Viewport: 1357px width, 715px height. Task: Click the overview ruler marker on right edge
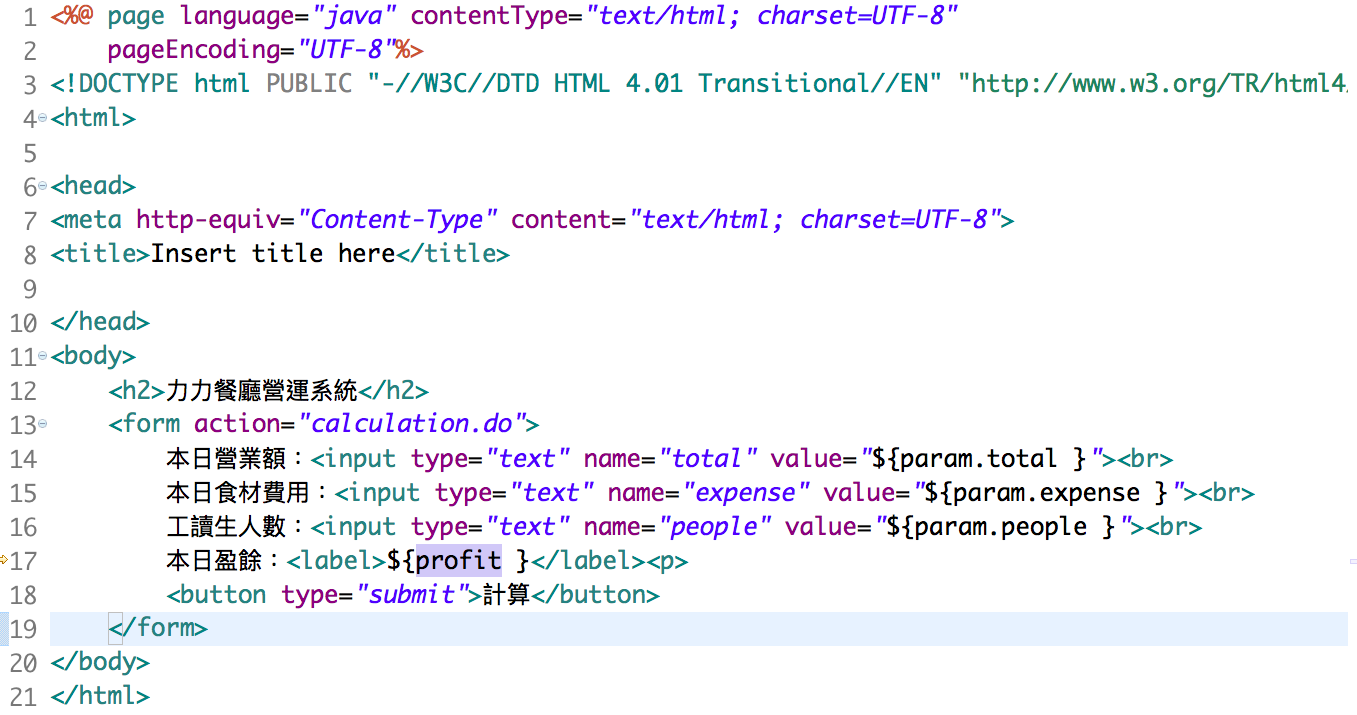tap(1351, 562)
